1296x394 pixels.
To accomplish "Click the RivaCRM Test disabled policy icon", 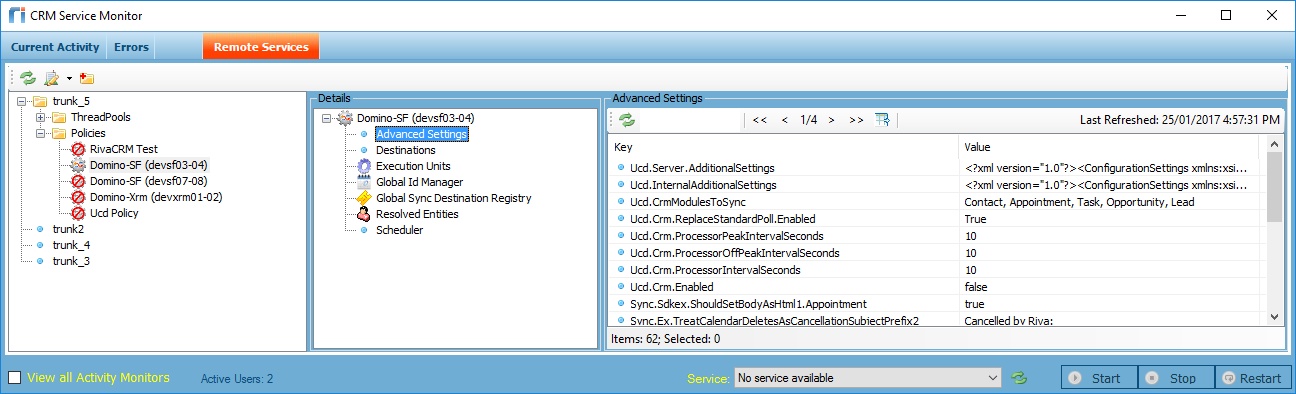I will [x=78, y=149].
